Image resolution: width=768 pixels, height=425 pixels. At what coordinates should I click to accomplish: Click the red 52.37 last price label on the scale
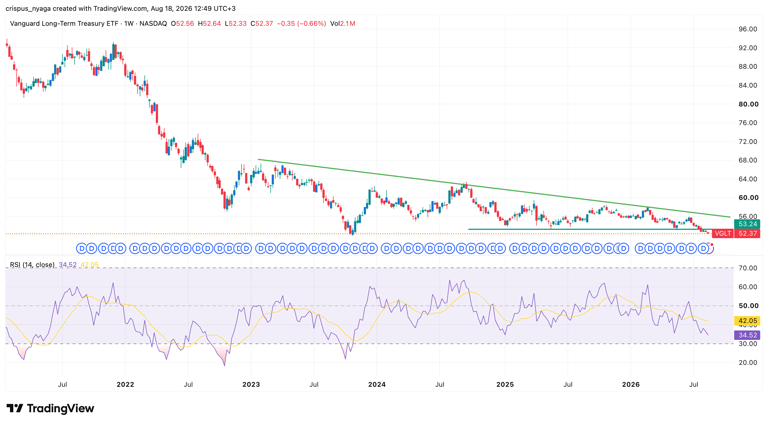747,234
